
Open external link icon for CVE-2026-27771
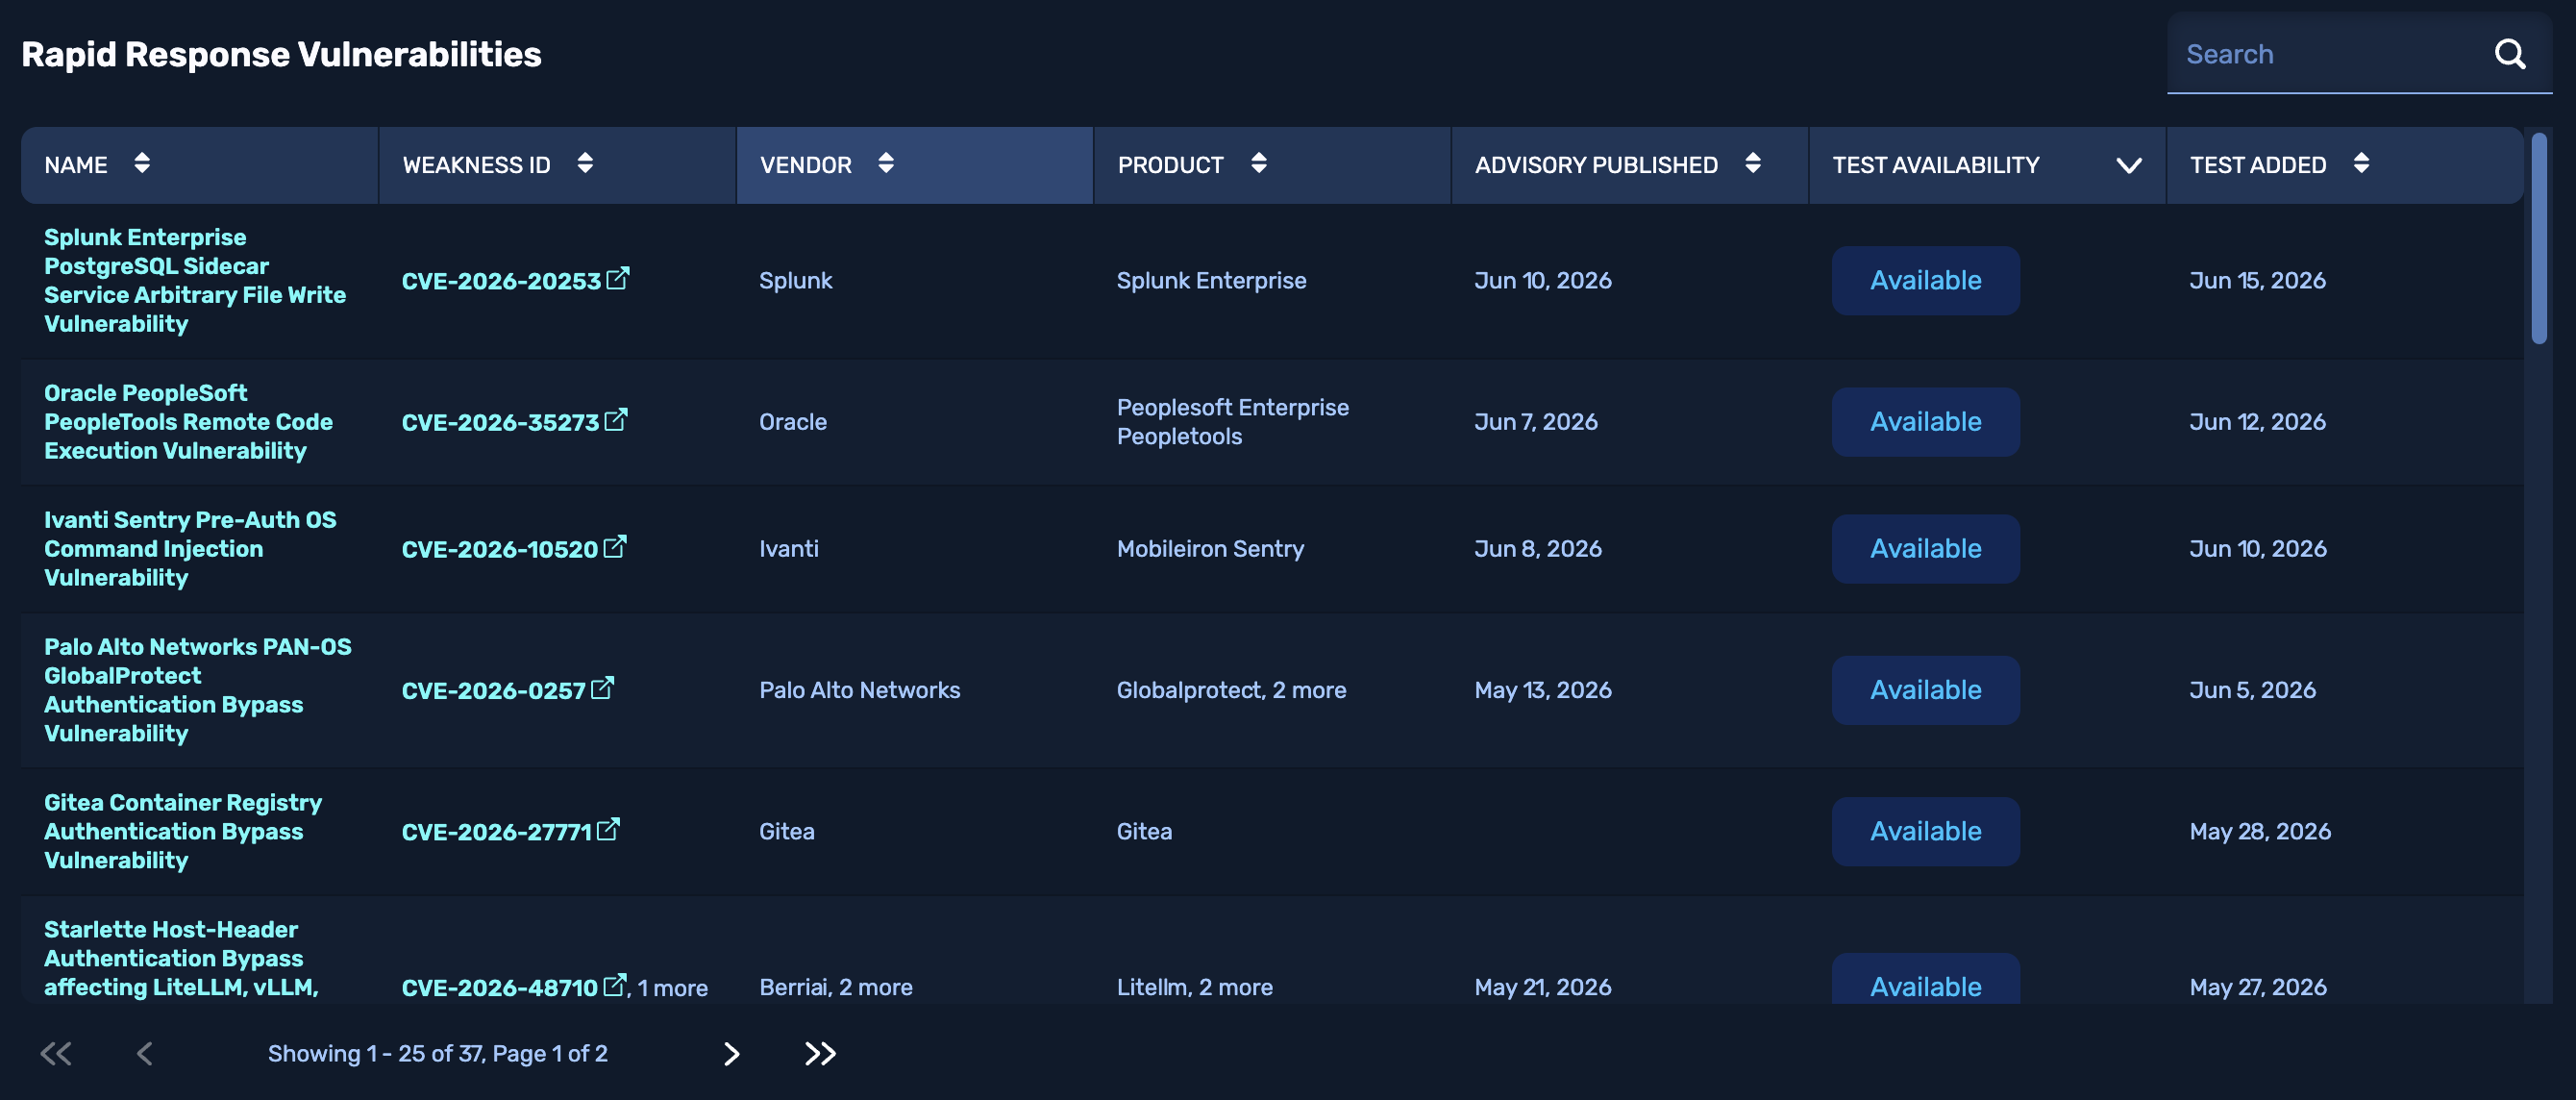608,829
